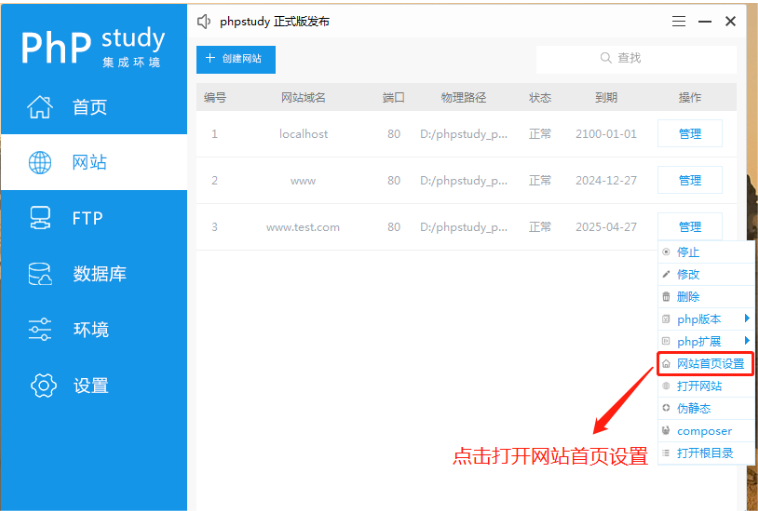Click the localhost domain cell
The height and width of the screenshot is (511, 758).
(x=304, y=134)
